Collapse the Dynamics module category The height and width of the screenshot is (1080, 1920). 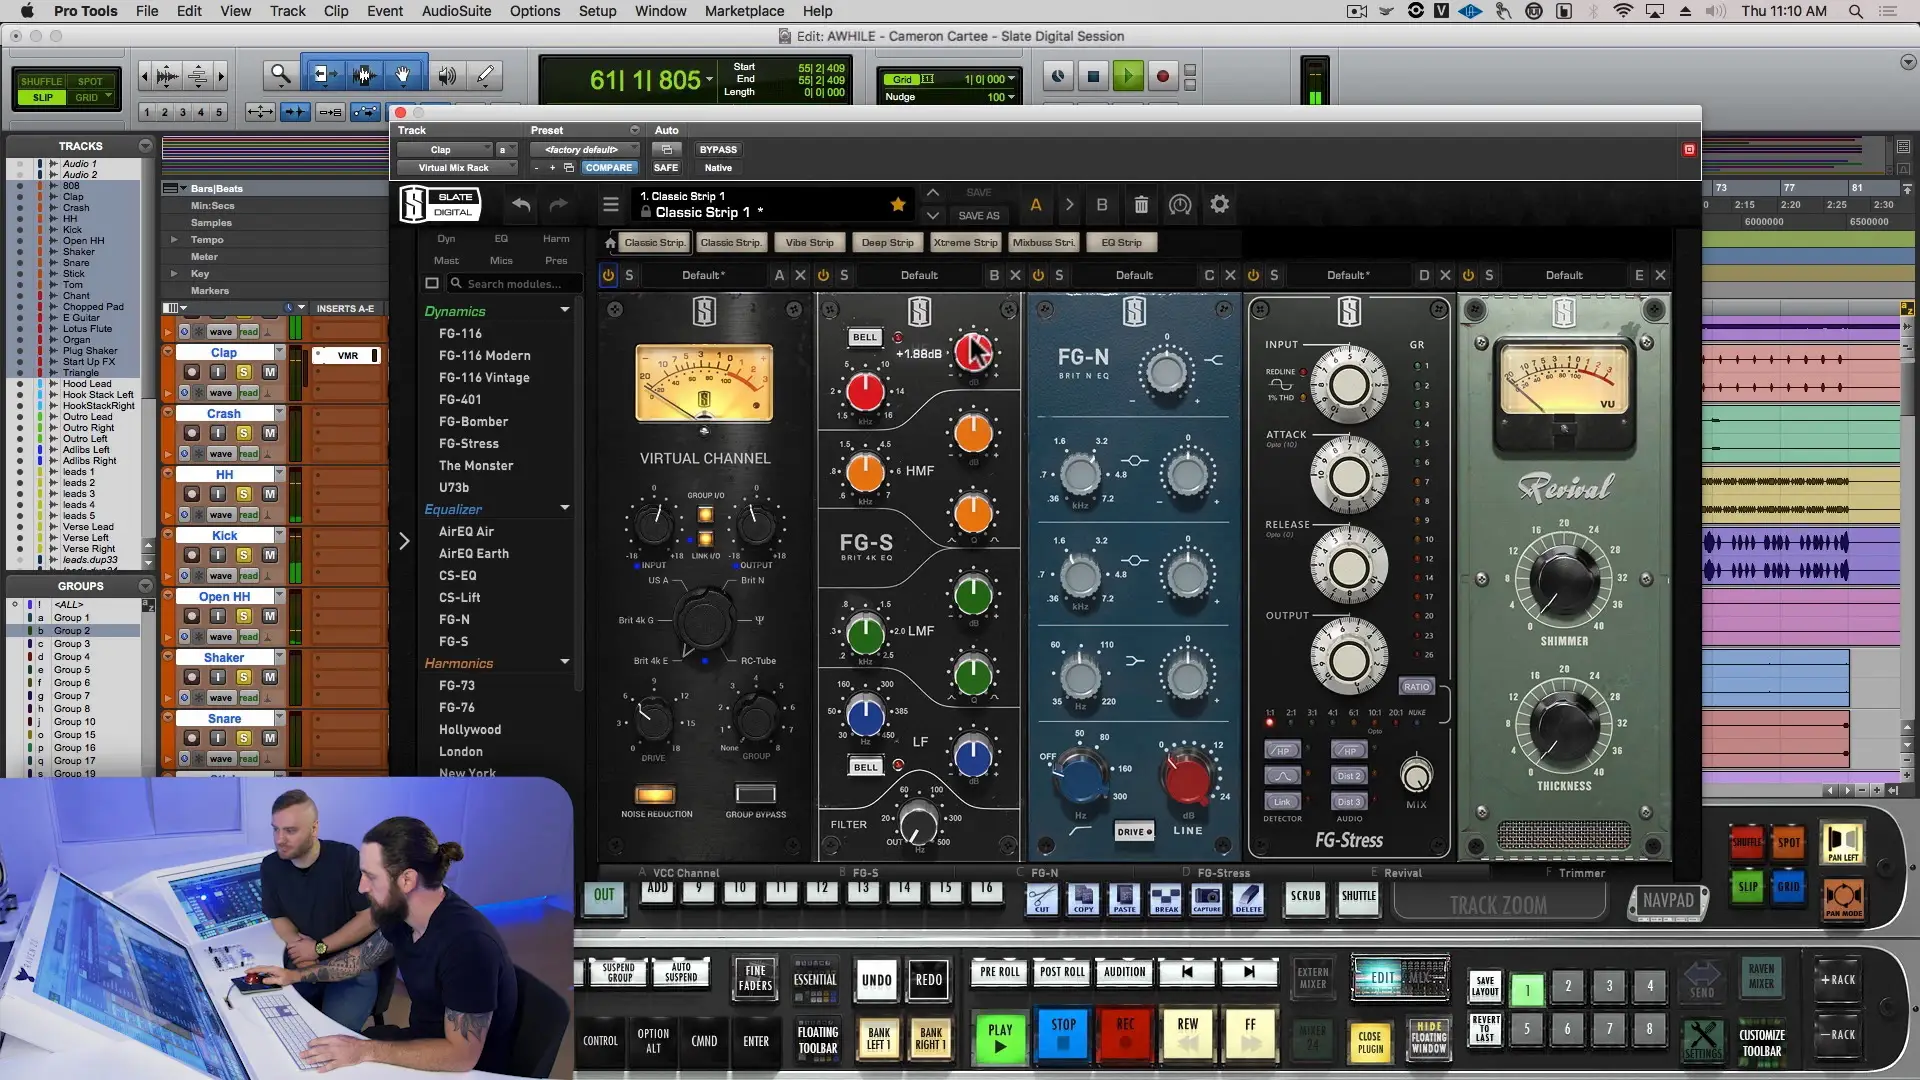pyautogui.click(x=565, y=311)
